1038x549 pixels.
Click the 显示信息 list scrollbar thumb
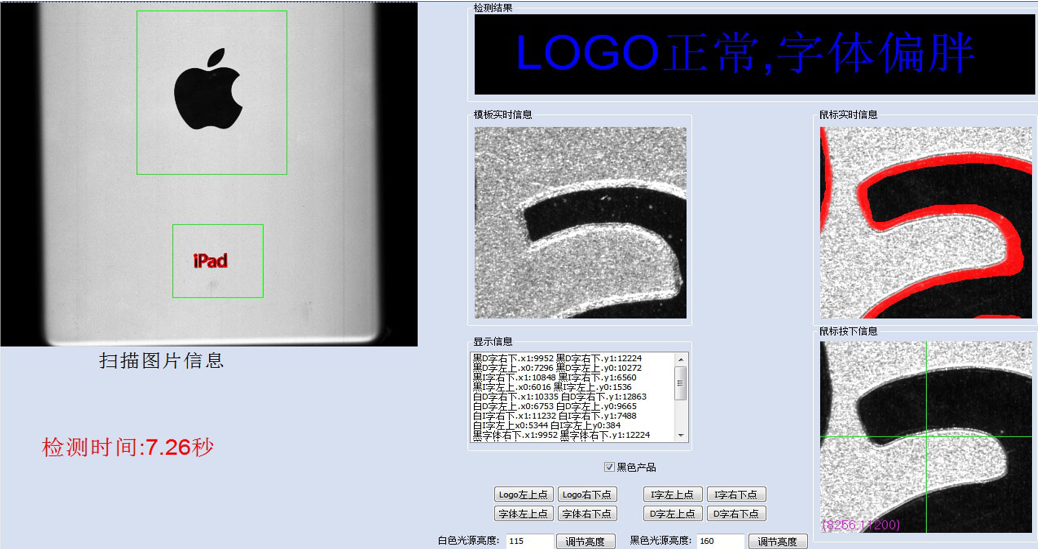tap(681, 383)
